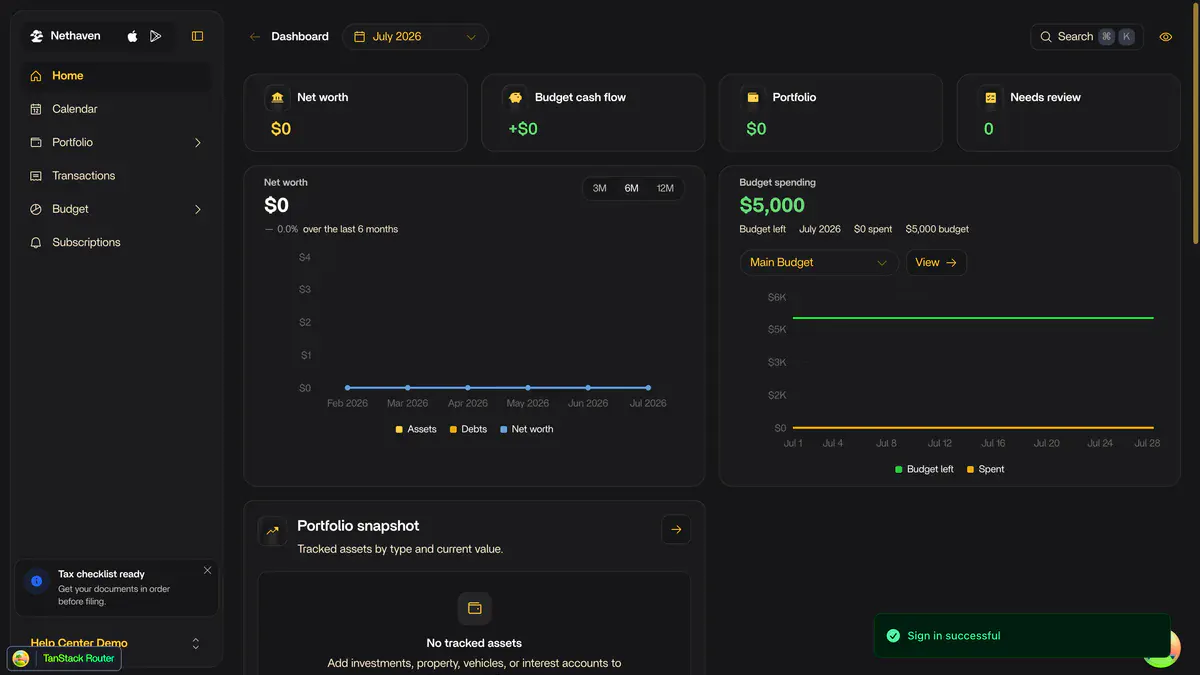Toggle Spent series in budget legend

(x=985, y=469)
